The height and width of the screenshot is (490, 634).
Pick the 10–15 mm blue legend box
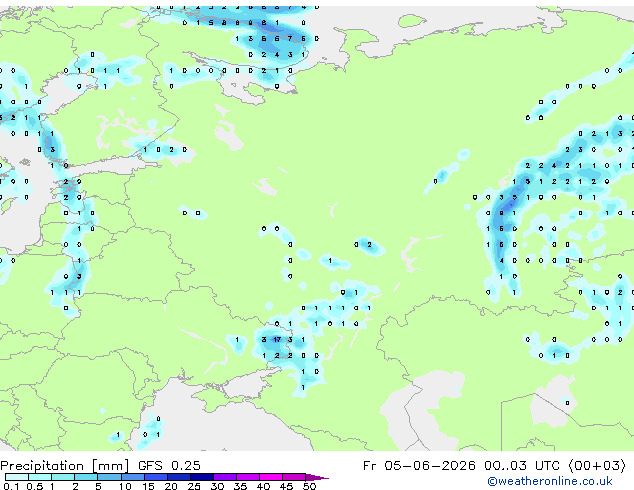click(133, 477)
